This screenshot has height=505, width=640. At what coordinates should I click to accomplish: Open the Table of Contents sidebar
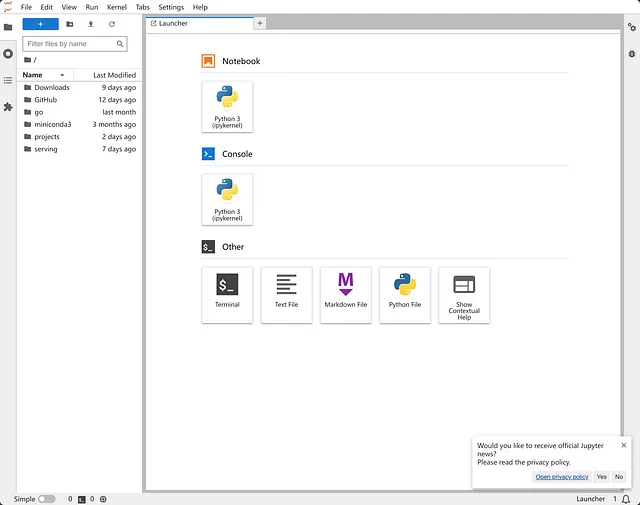coord(8,80)
